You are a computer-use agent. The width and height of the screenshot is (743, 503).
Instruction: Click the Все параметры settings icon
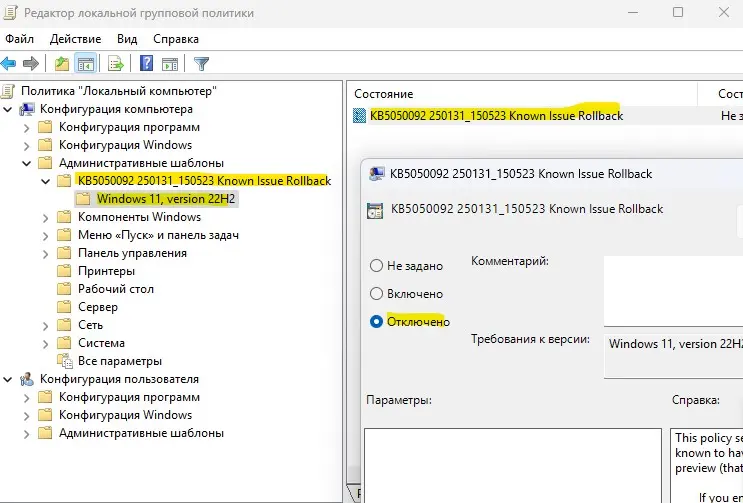tap(64, 361)
